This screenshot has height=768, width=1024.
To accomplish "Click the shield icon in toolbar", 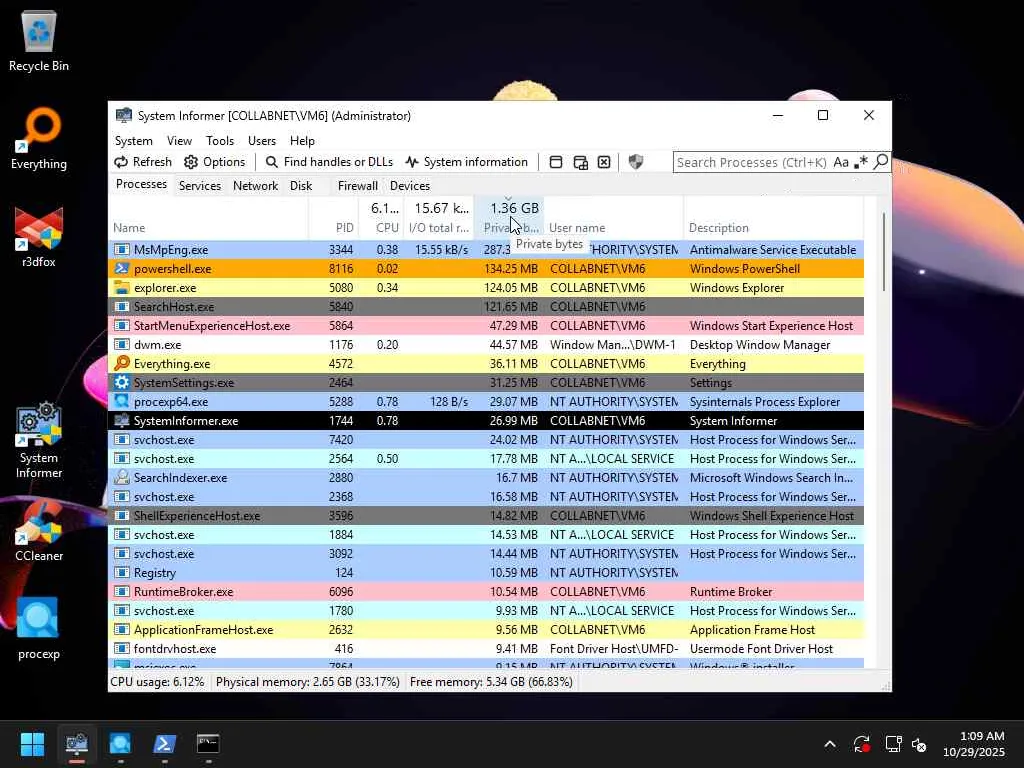I will pyautogui.click(x=635, y=161).
